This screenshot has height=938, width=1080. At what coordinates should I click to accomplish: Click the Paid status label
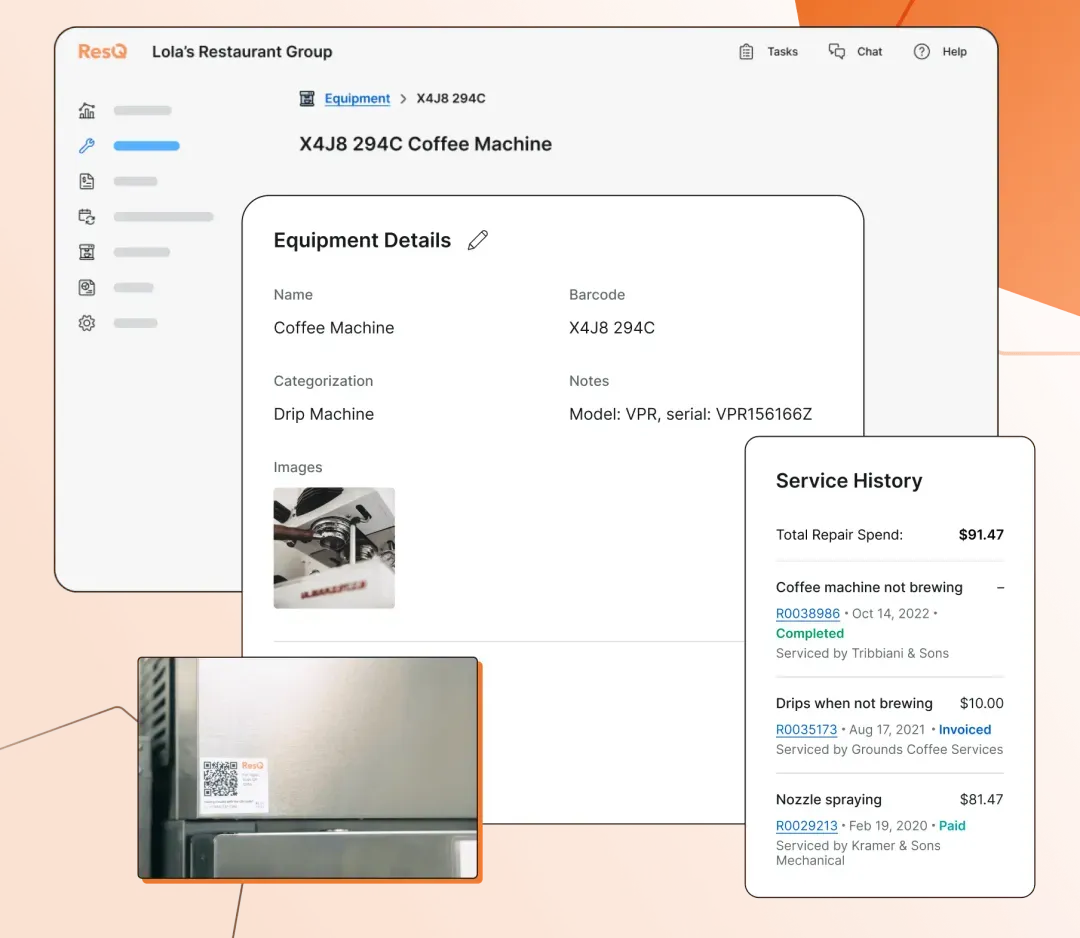tap(952, 826)
